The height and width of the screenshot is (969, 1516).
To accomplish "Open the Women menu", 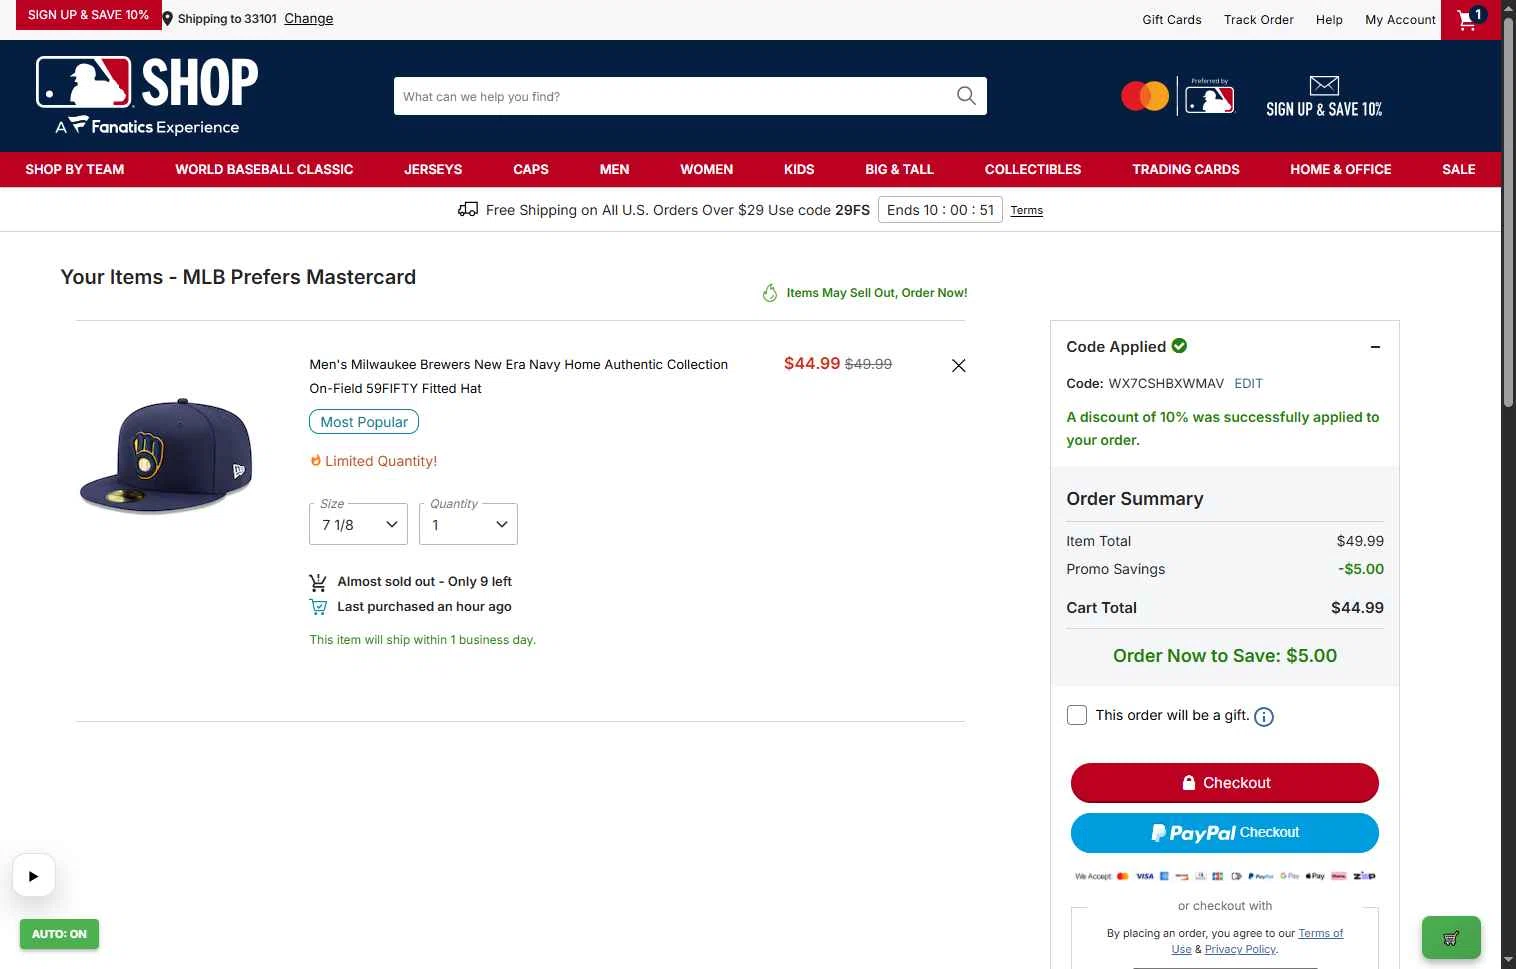I will pos(707,169).
